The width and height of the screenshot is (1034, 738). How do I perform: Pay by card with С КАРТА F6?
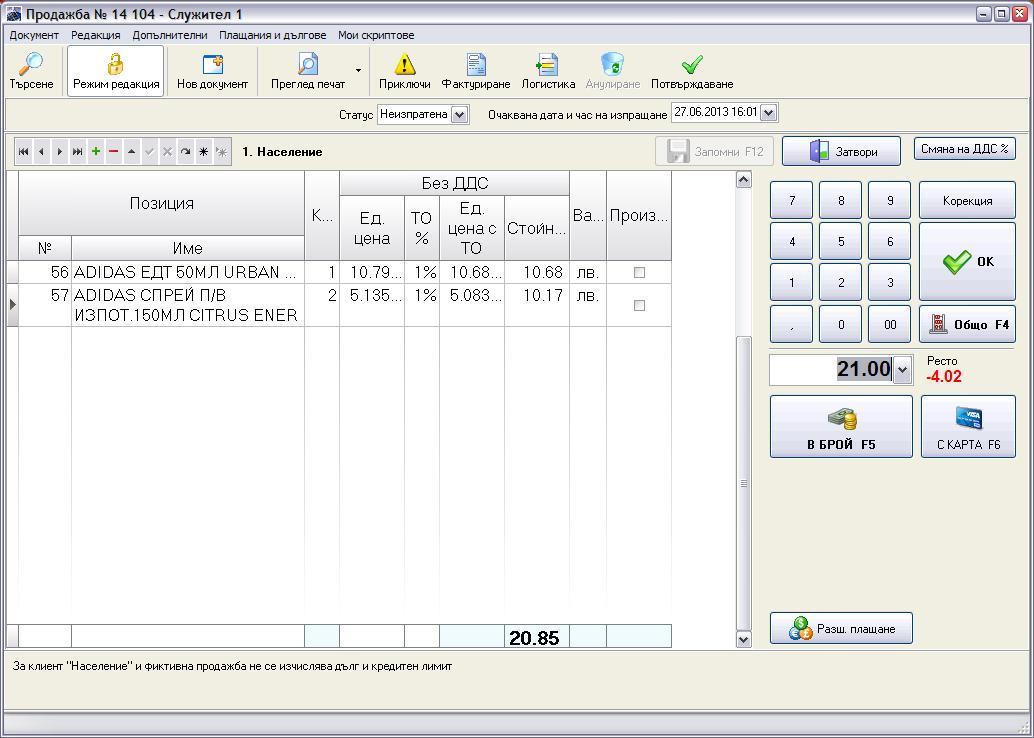click(x=968, y=426)
